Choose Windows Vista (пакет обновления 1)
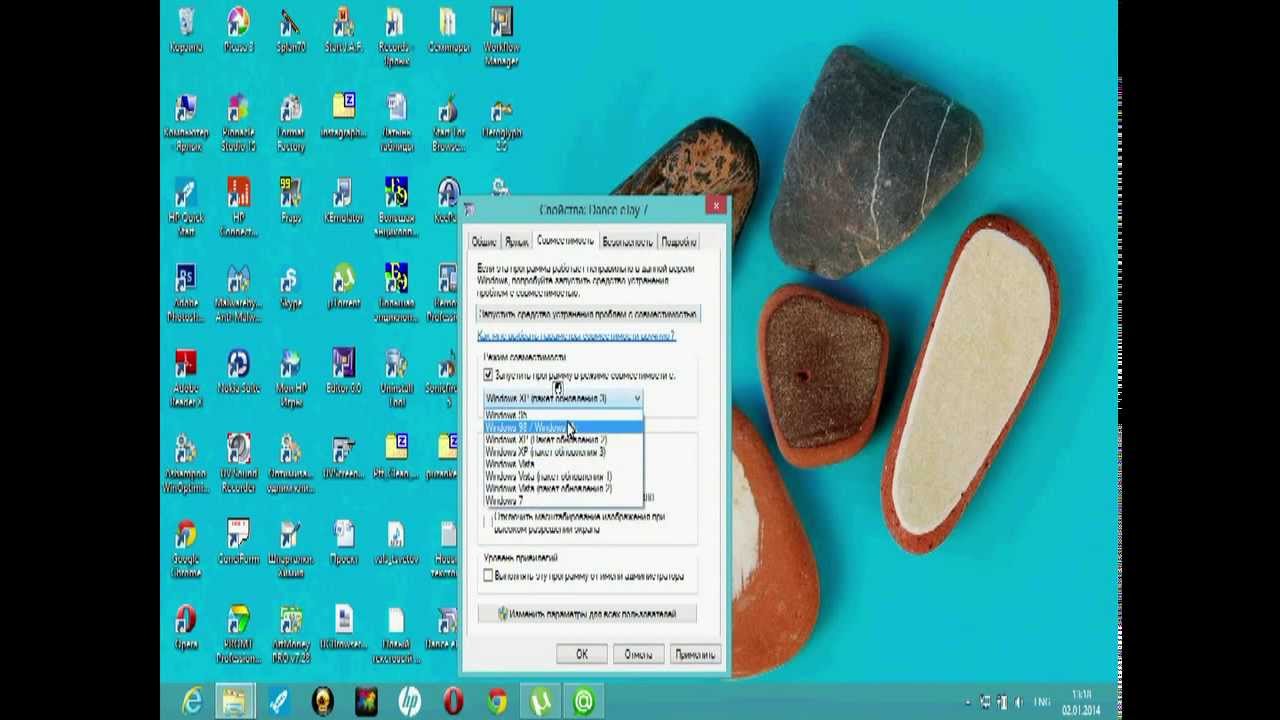 563,476
